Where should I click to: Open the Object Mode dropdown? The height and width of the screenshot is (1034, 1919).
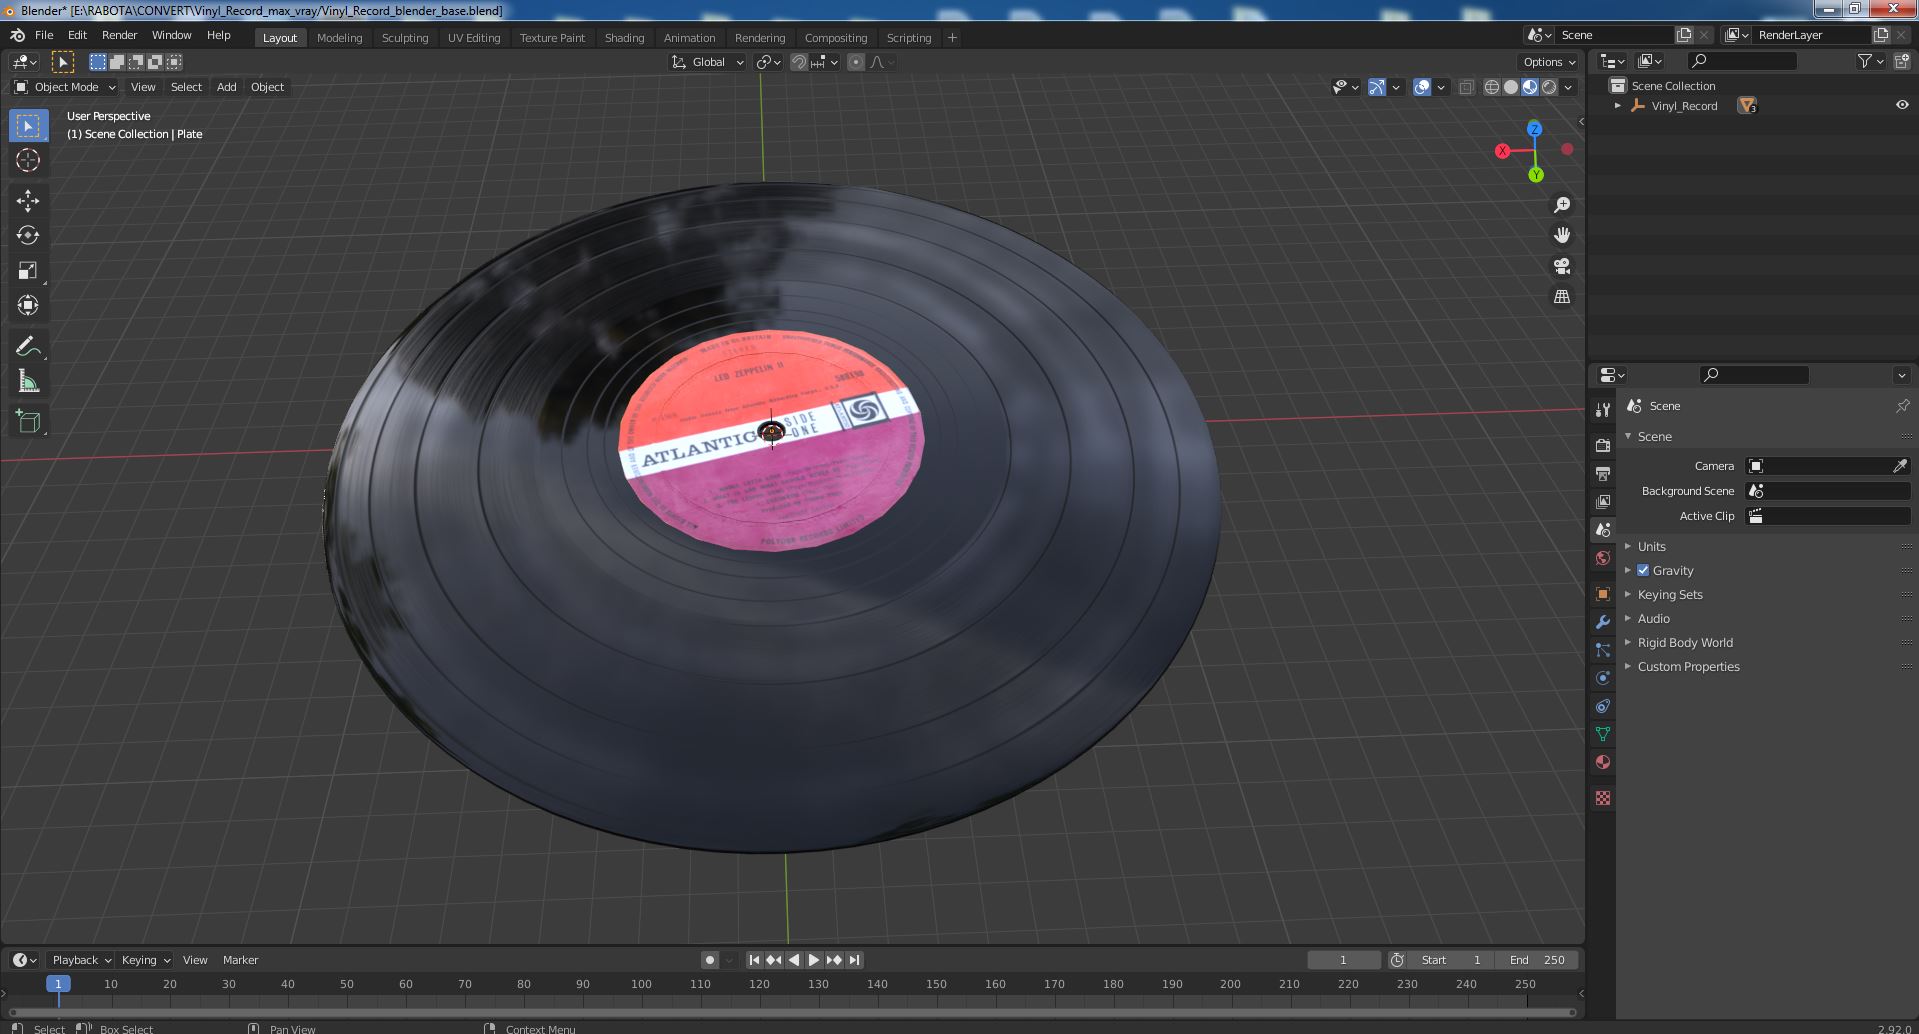pyautogui.click(x=65, y=87)
